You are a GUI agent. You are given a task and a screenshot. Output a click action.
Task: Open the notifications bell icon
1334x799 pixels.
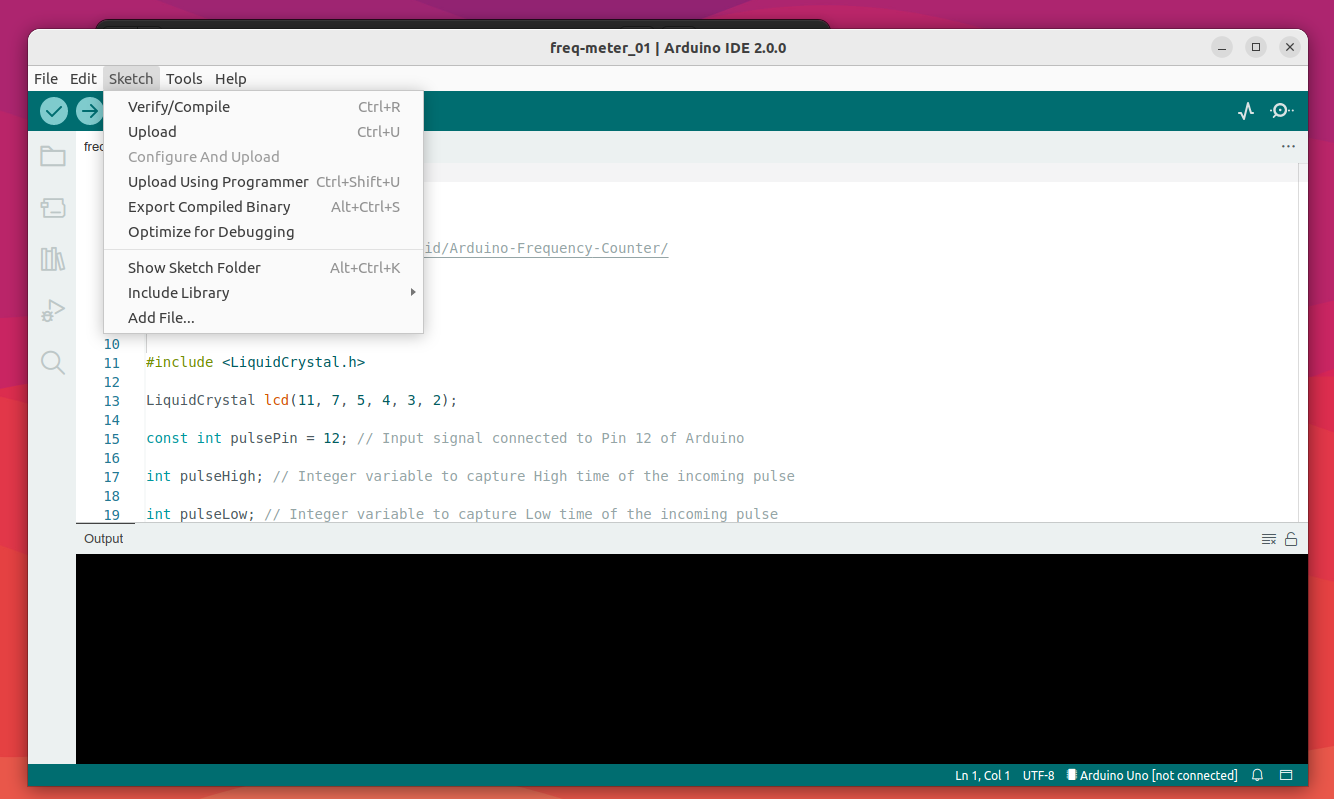point(1258,775)
